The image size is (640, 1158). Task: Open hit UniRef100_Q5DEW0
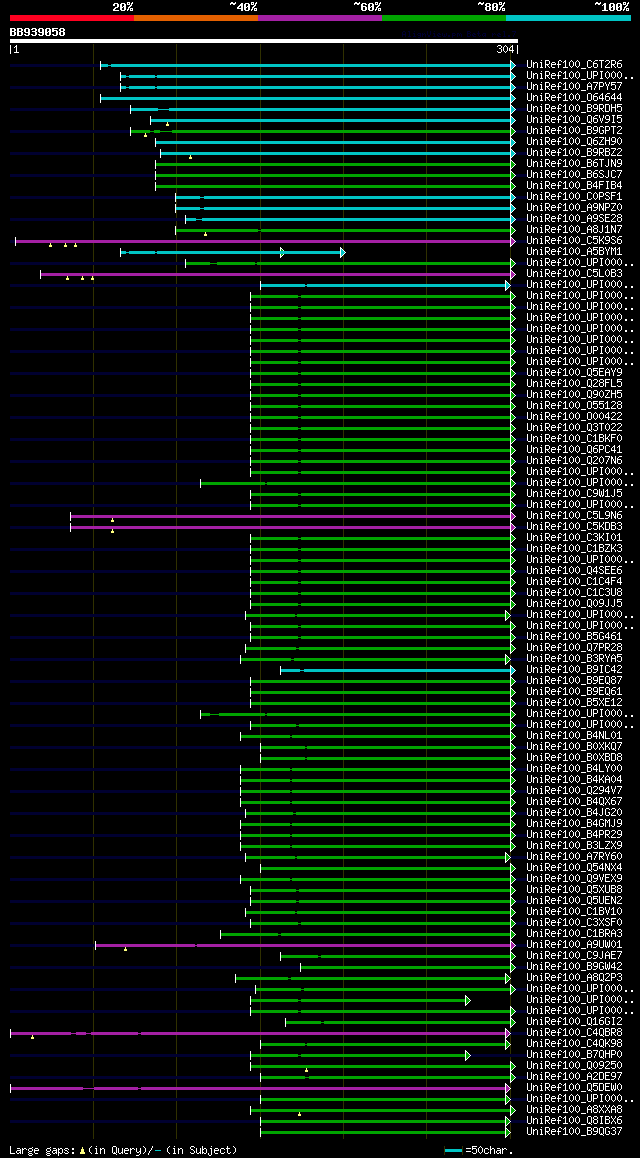coord(574,1087)
